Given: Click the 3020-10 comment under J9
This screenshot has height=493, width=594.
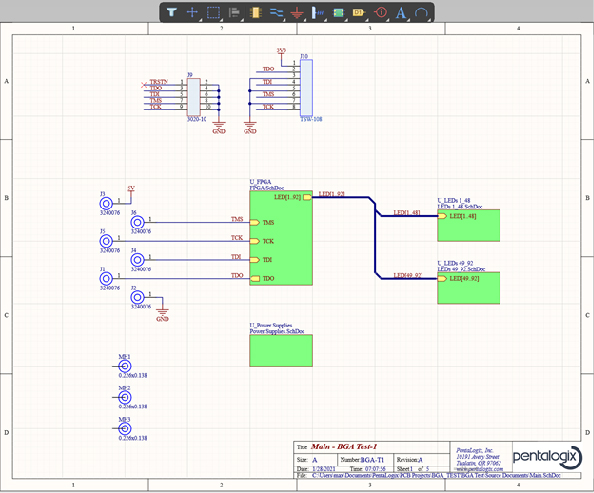Looking at the screenshot, I should pos(197,119).
